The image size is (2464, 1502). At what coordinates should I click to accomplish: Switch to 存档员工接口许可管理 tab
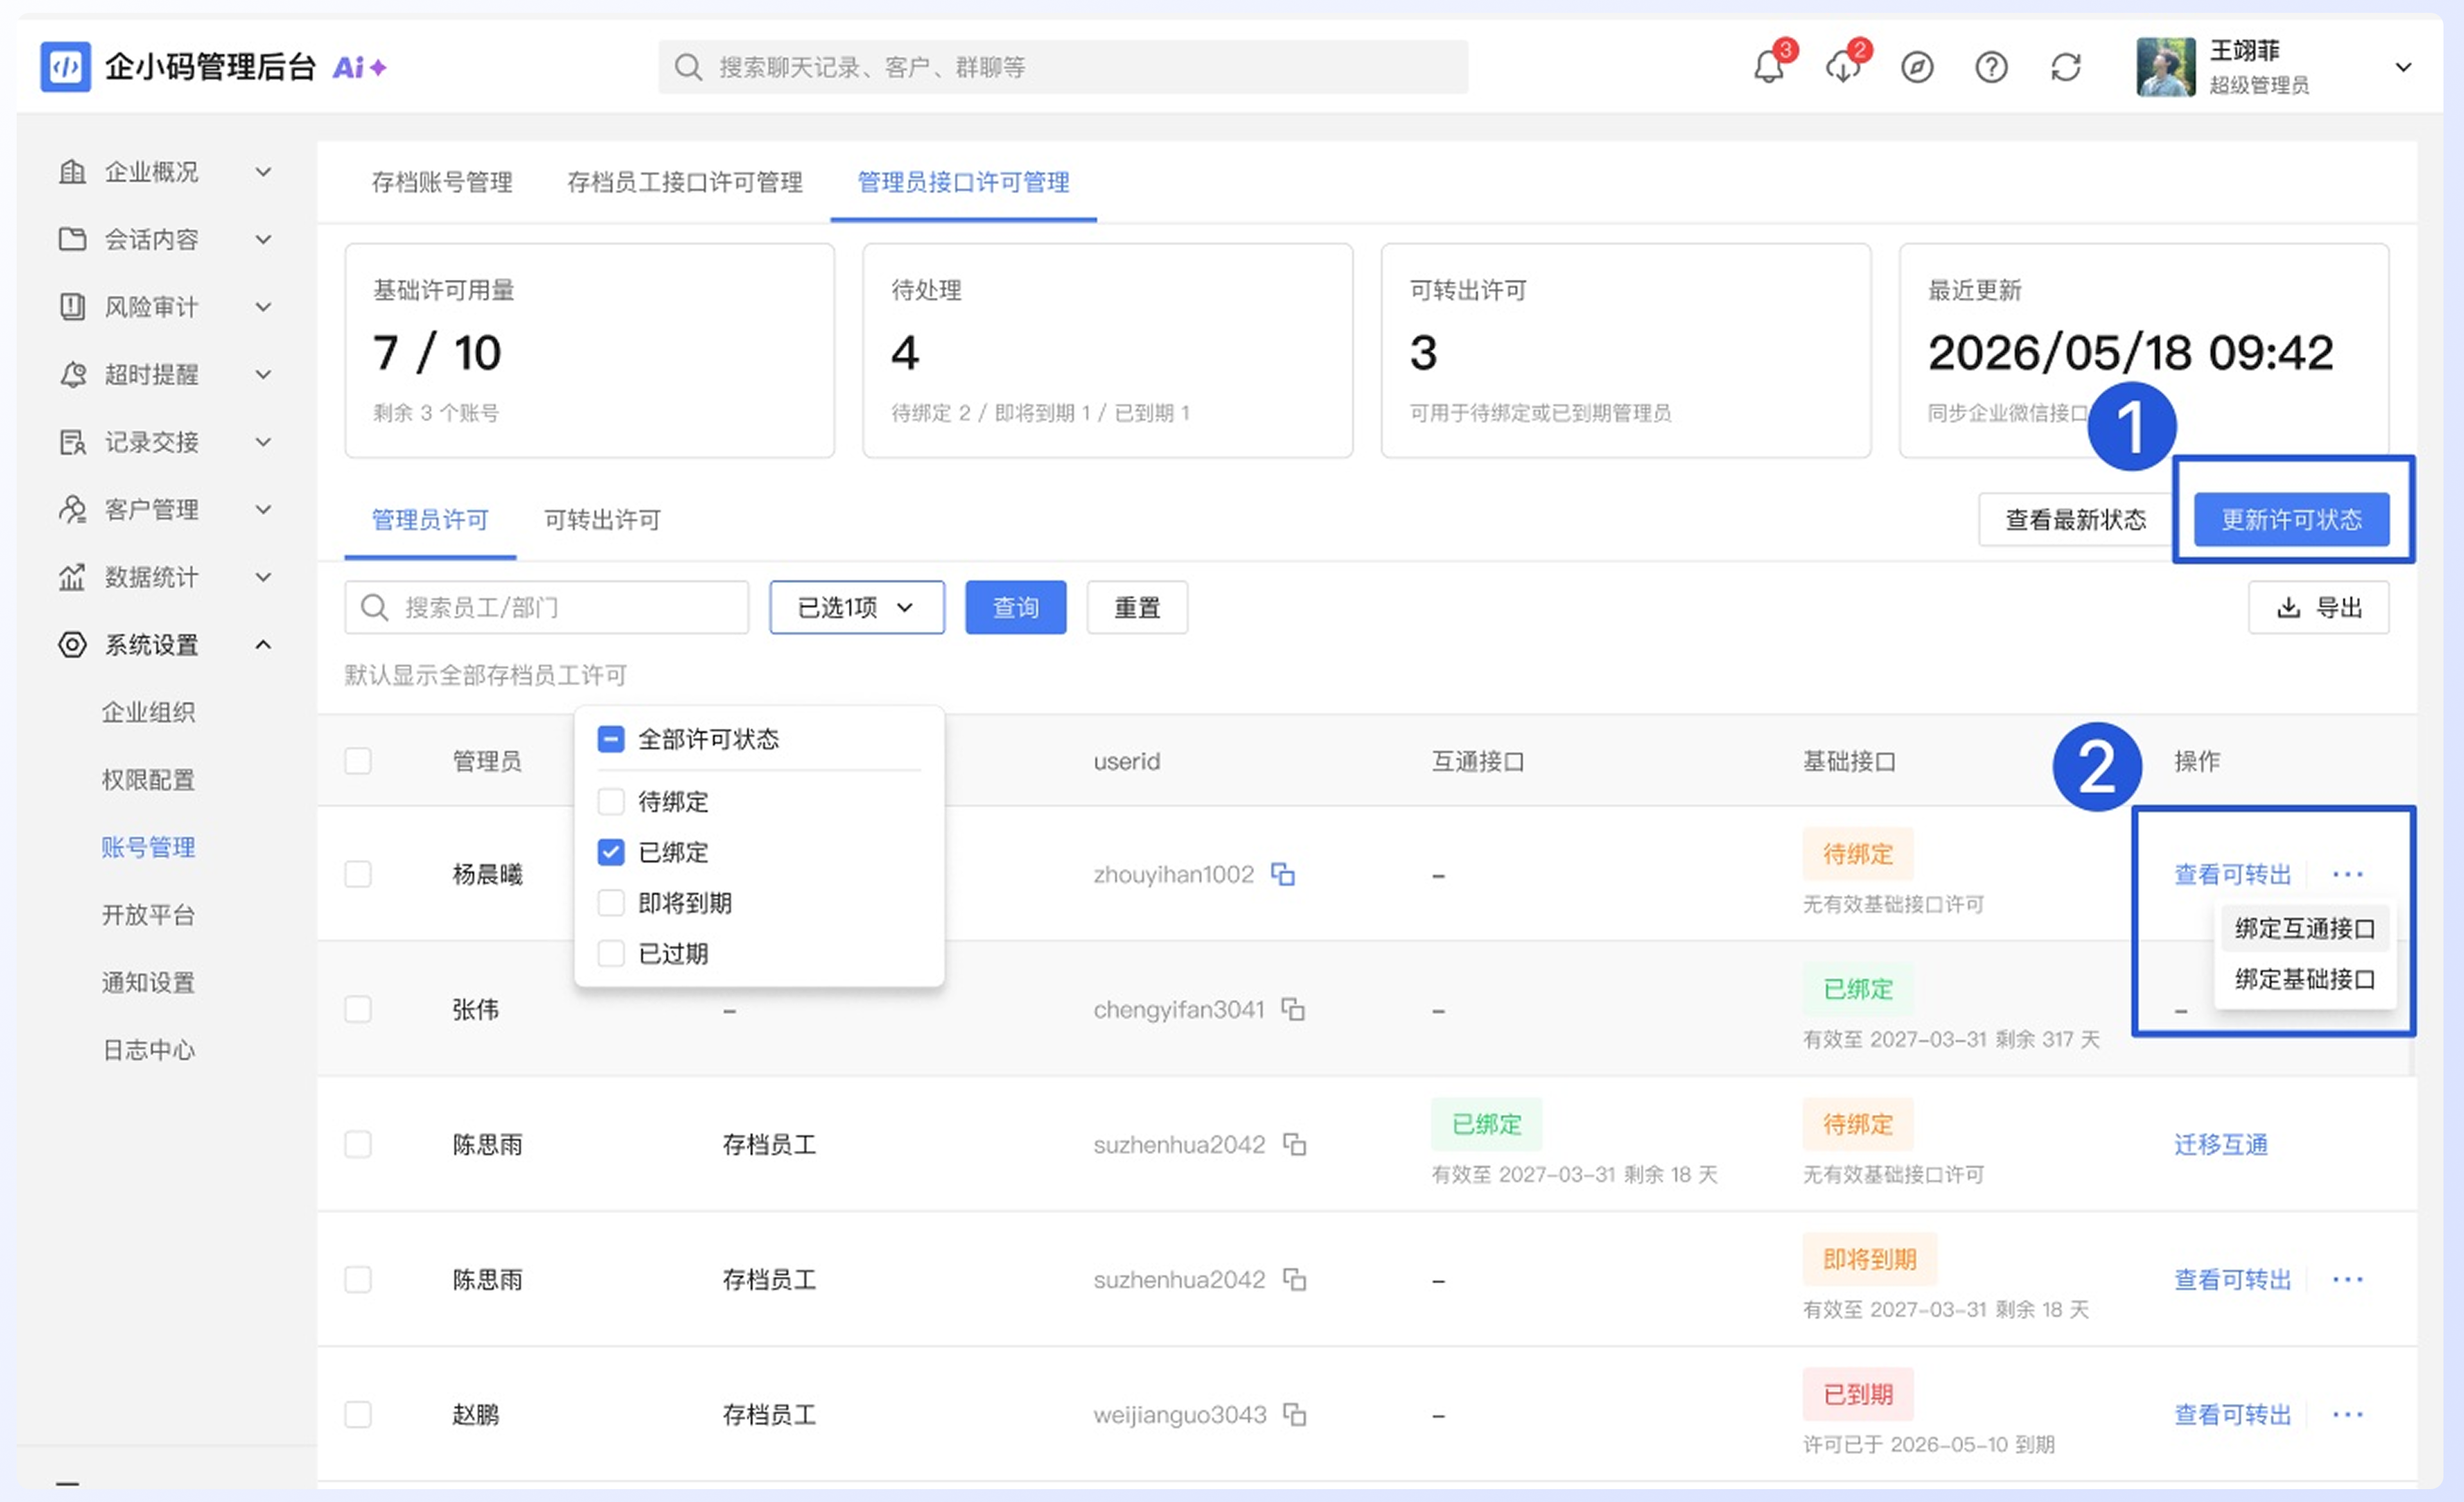(685, 182)
